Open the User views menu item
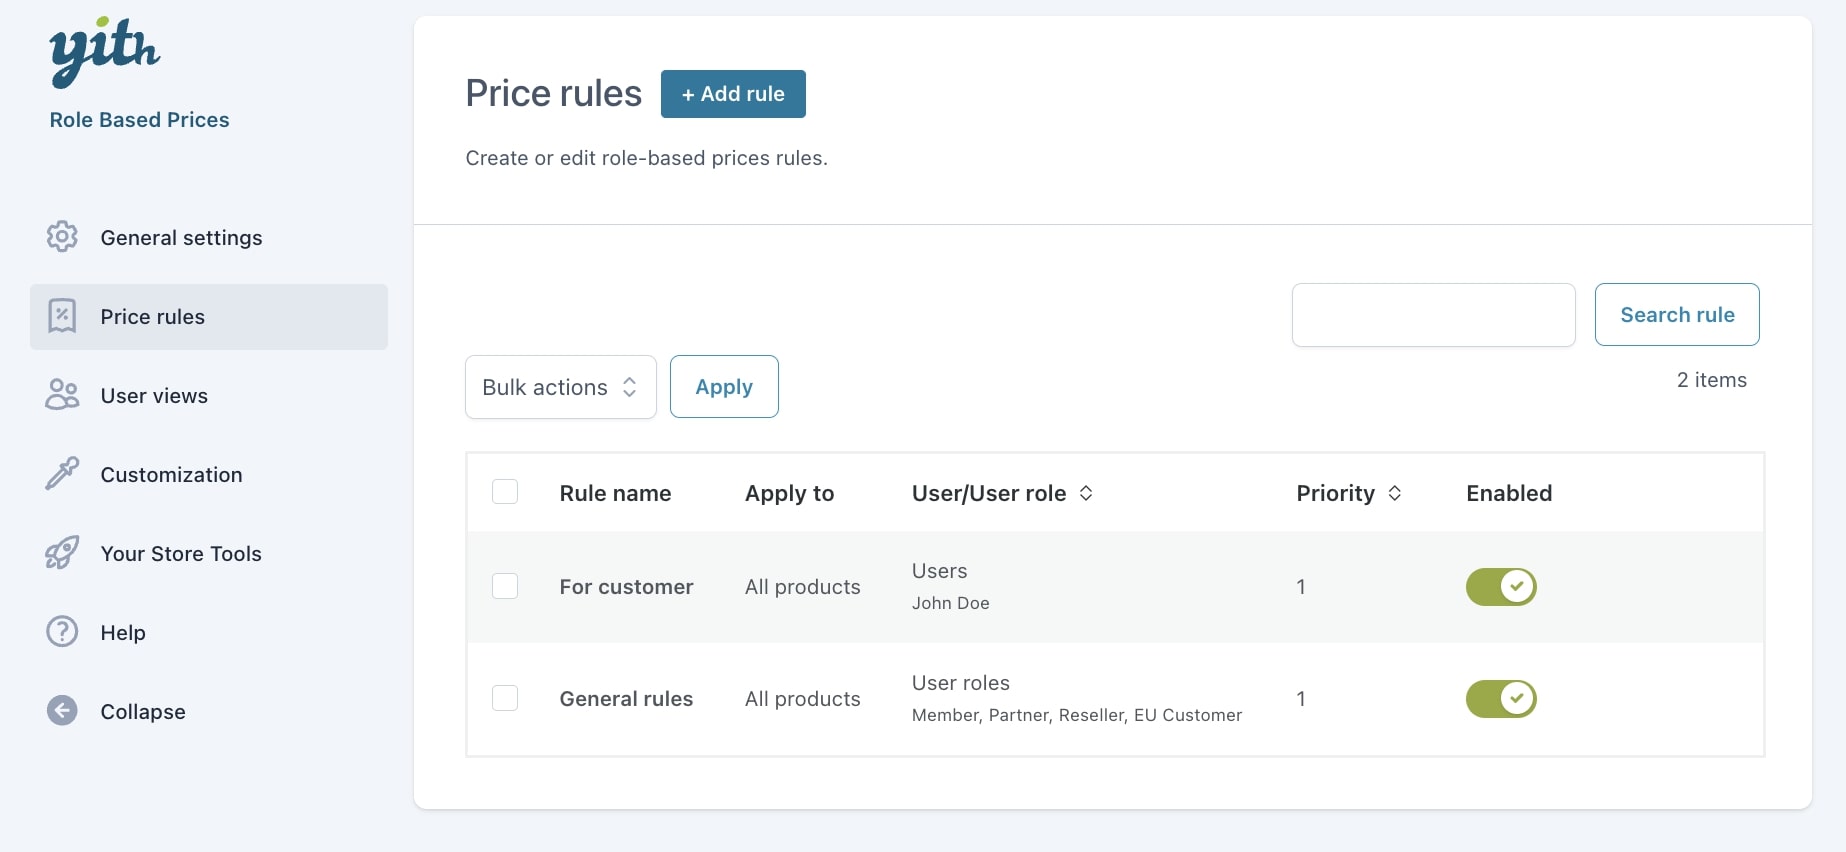The width and height of the screenshot is (1846, 852). 154,396
